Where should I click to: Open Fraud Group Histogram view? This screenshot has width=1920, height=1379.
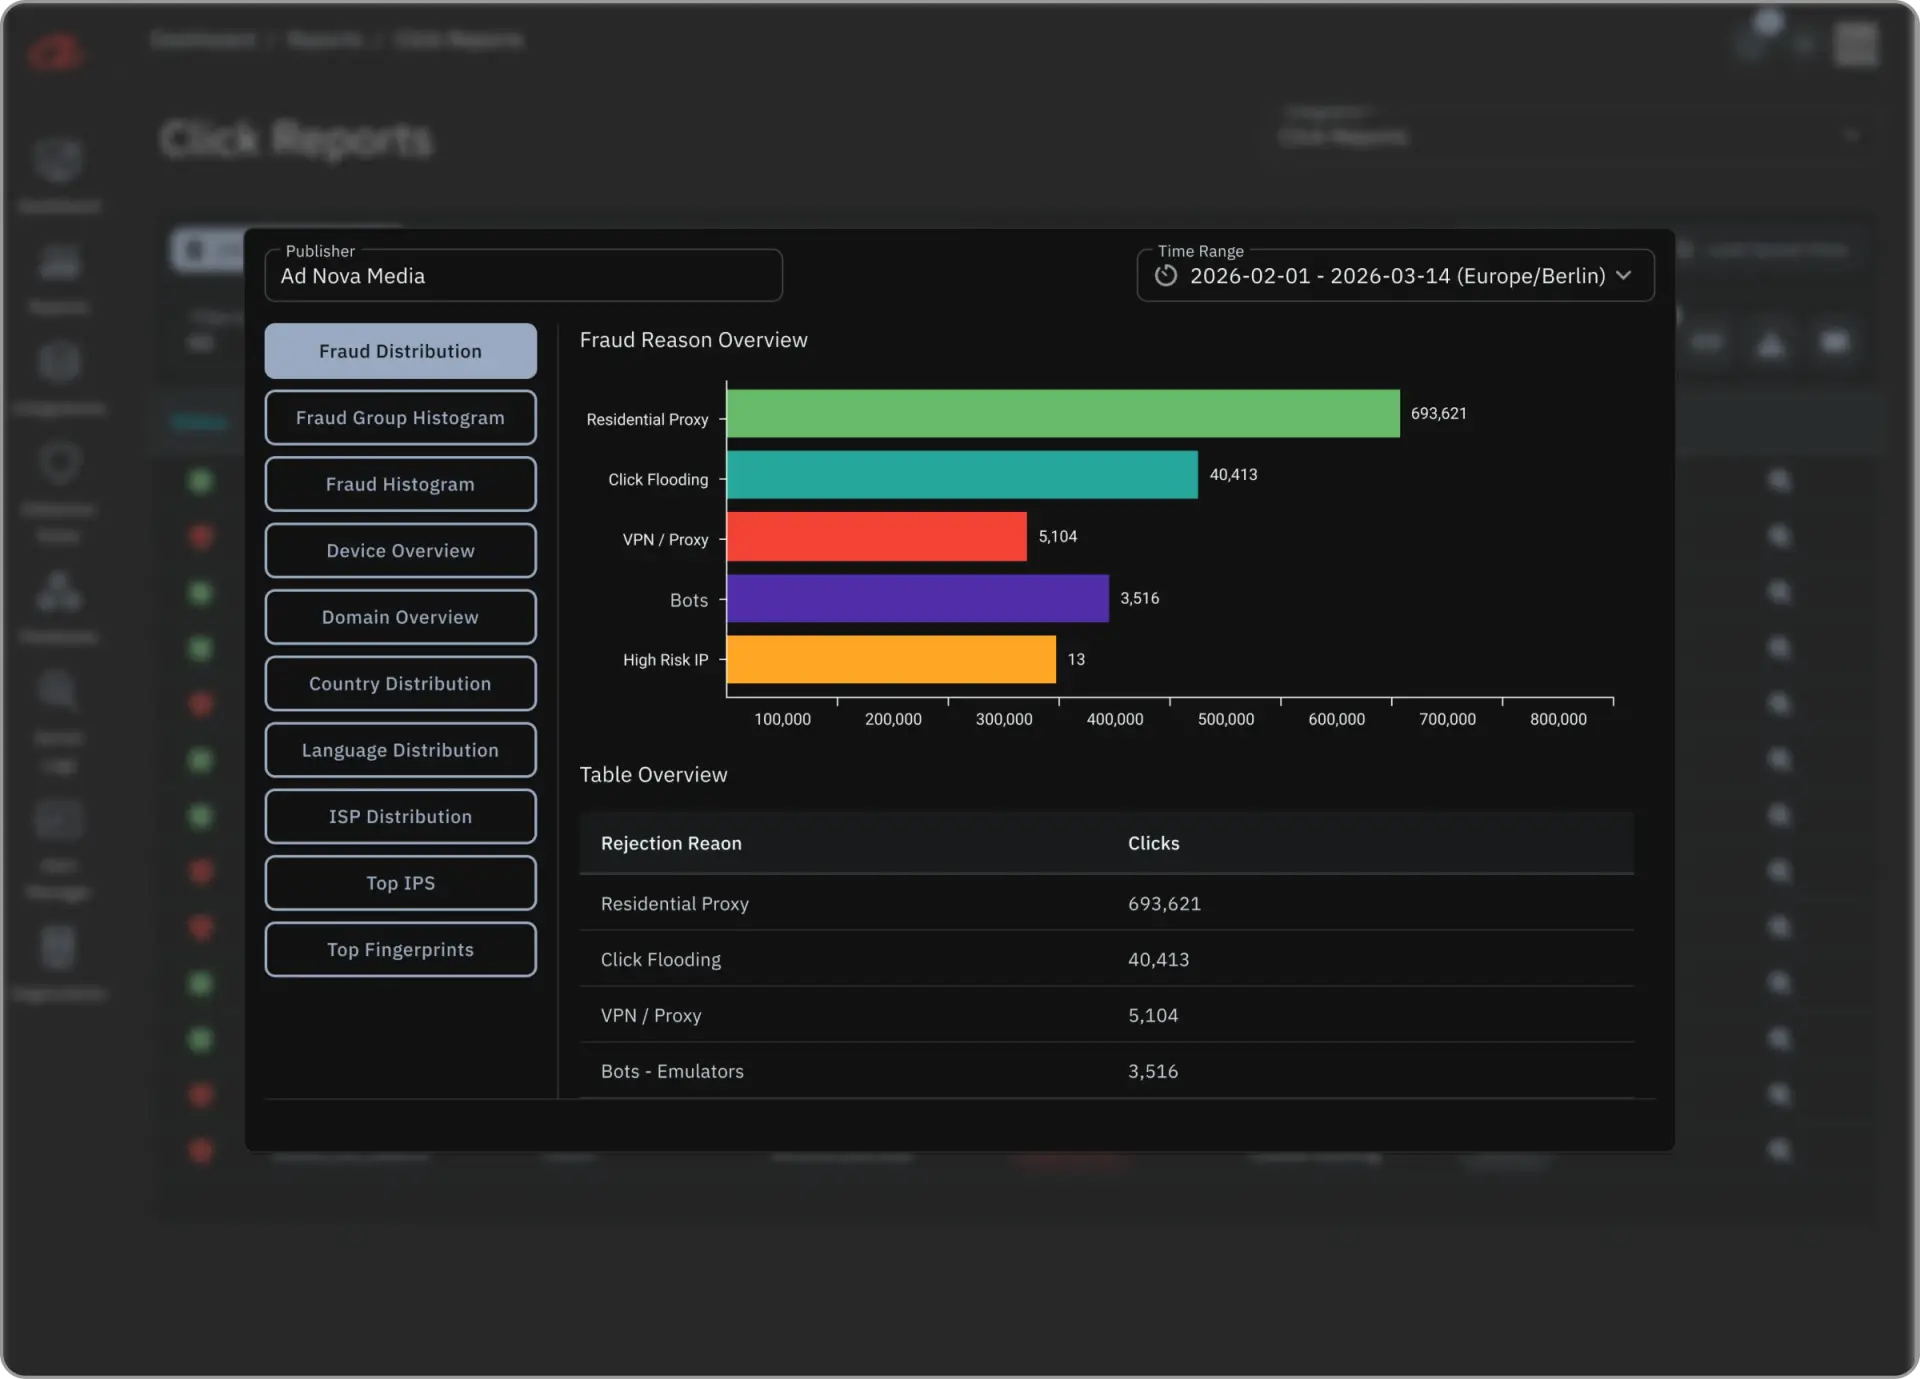coord(400,418)
